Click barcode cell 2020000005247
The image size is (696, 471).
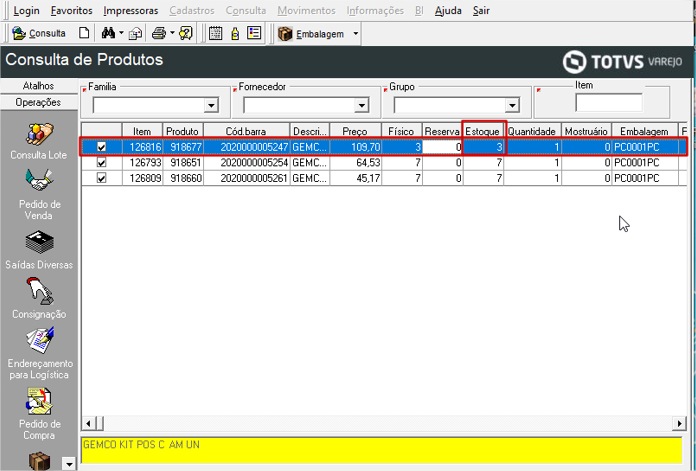point(247,147)
